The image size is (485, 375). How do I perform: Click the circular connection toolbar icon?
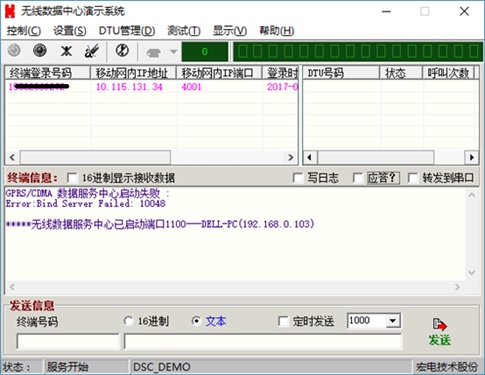click(x=122, y=51)
